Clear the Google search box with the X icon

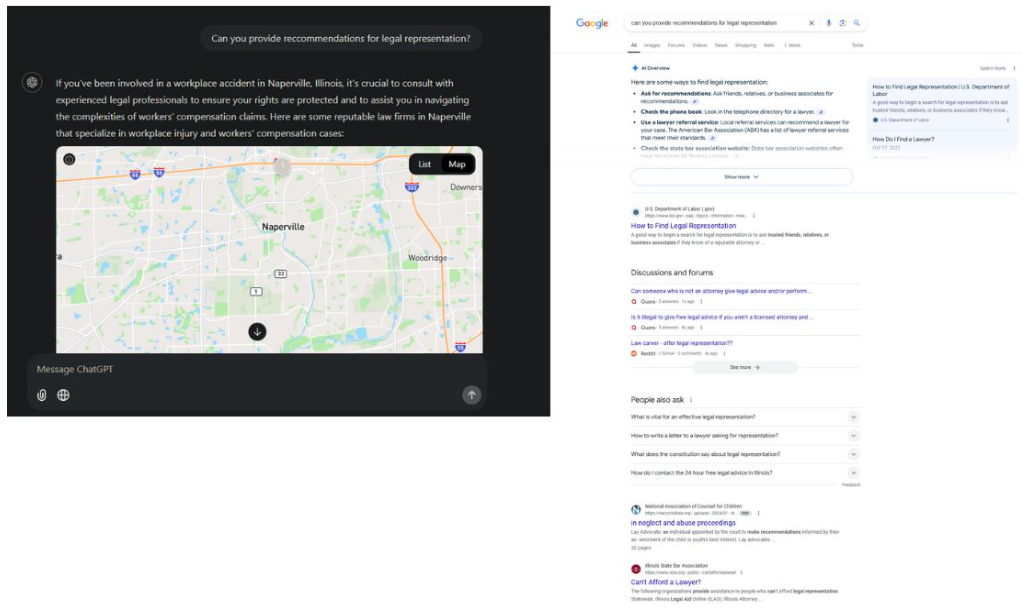click(812, 23)
